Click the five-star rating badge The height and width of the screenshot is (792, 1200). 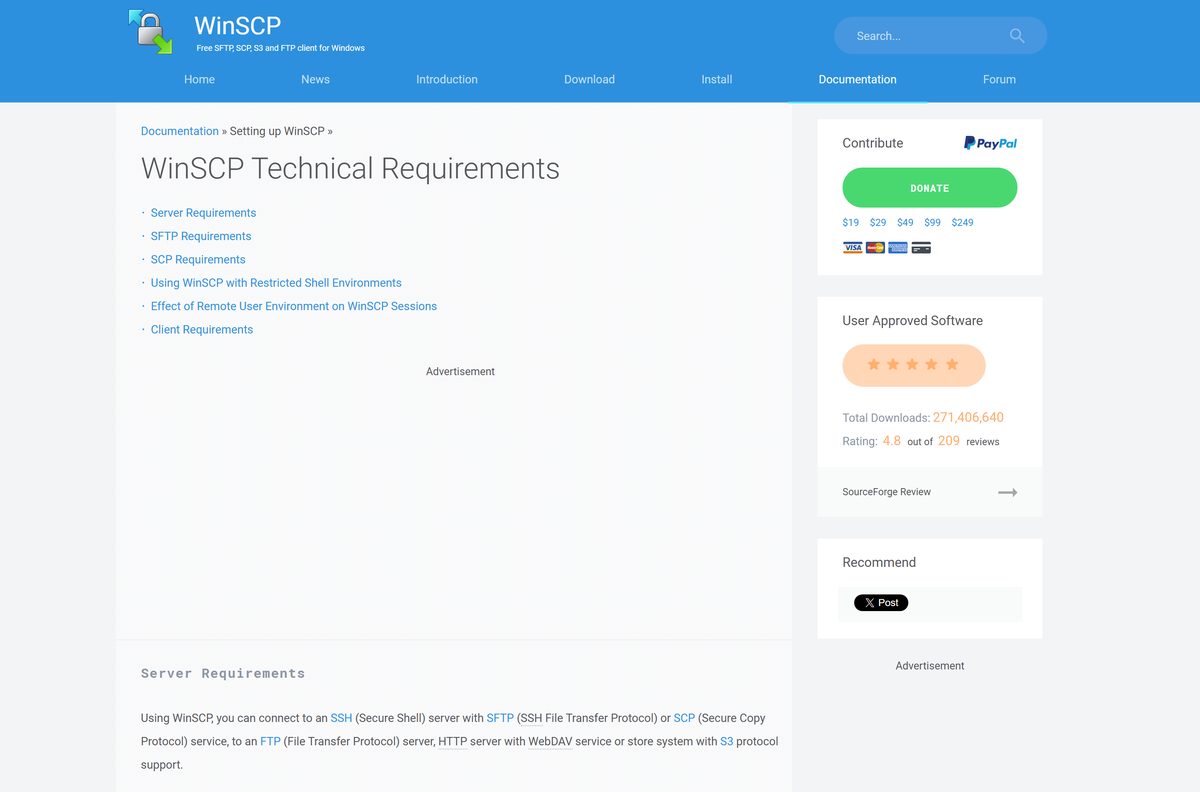(914, 365)
